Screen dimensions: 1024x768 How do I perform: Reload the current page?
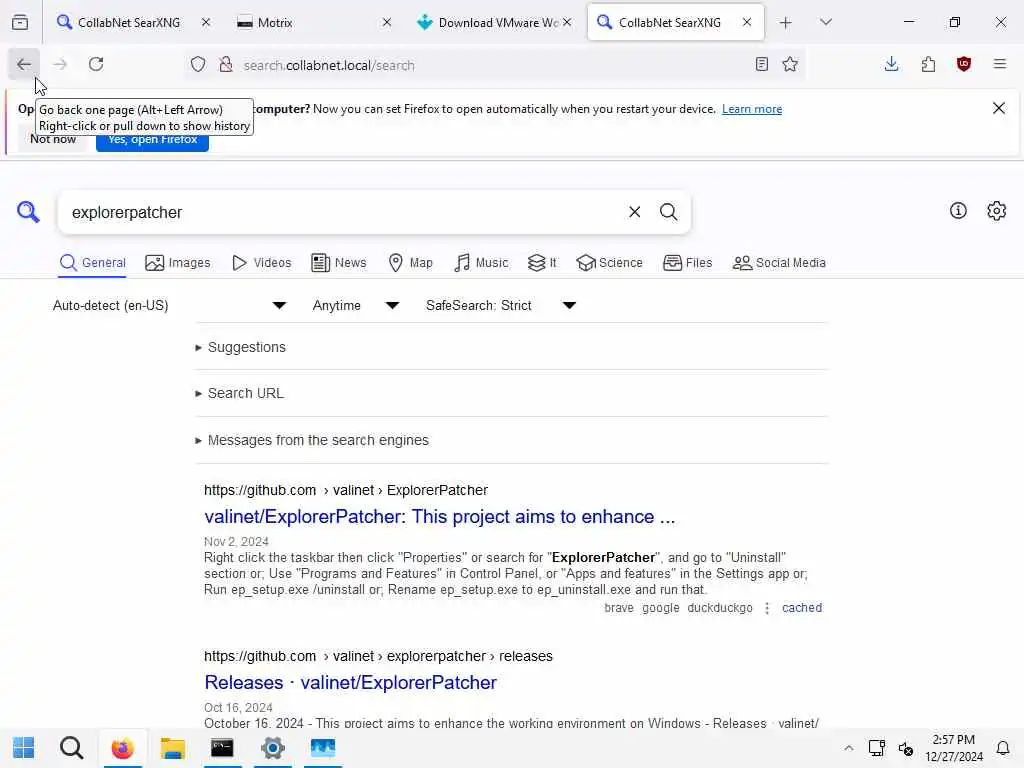coord(96,64)
